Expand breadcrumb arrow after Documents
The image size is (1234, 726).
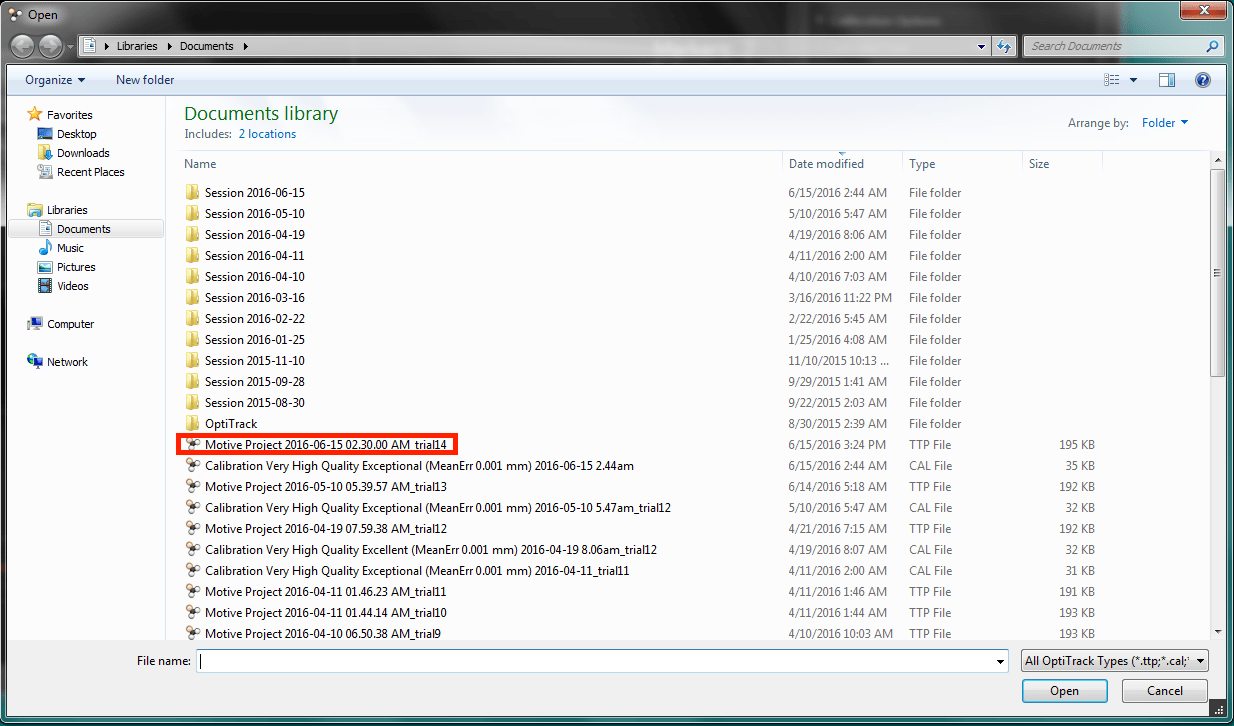(245, 46)
